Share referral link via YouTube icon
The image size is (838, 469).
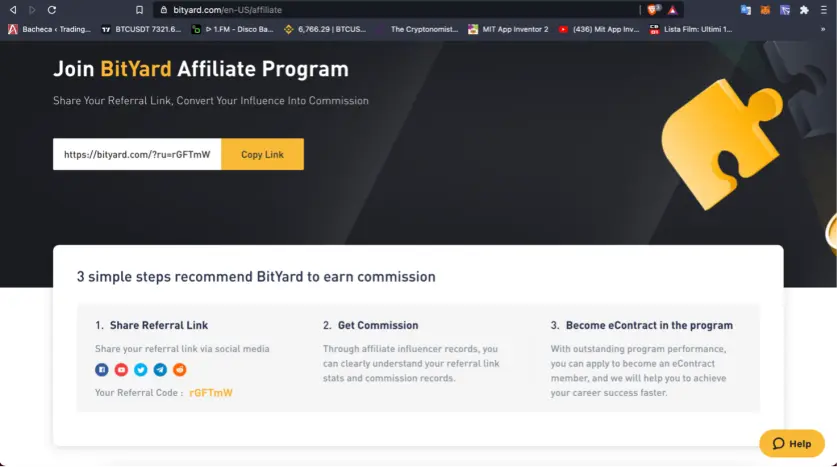(121, 370)
